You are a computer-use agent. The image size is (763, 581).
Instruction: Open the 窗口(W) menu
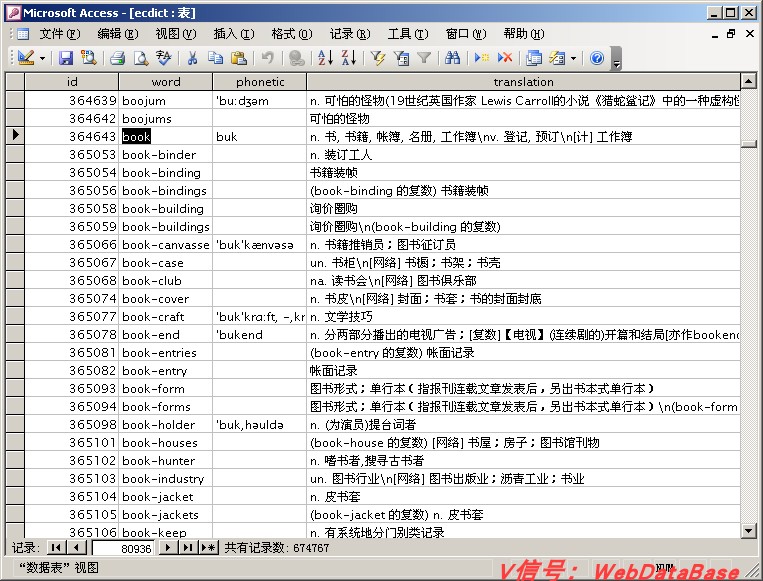pos(466,34)
